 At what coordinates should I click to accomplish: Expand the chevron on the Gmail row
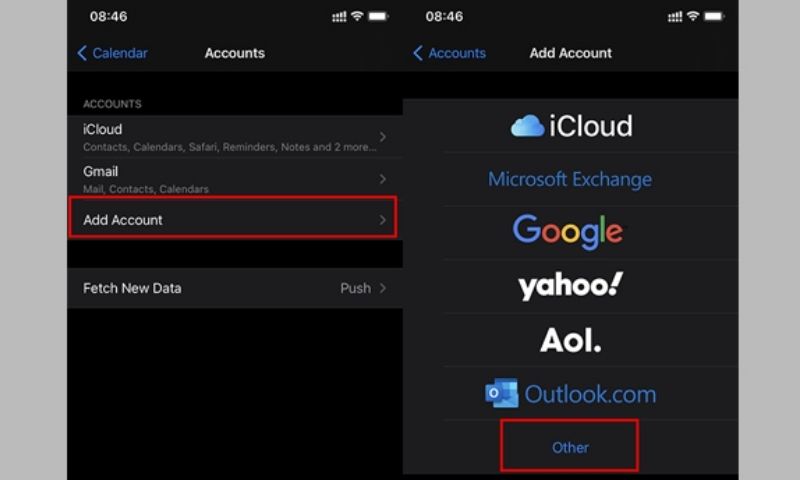click(383, 179)
